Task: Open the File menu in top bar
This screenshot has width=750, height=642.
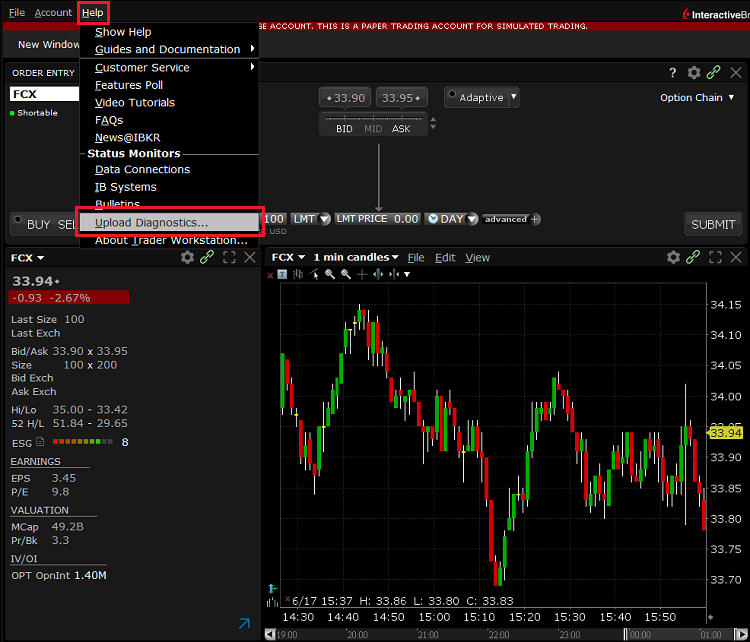Action: [x=17, y=13]
